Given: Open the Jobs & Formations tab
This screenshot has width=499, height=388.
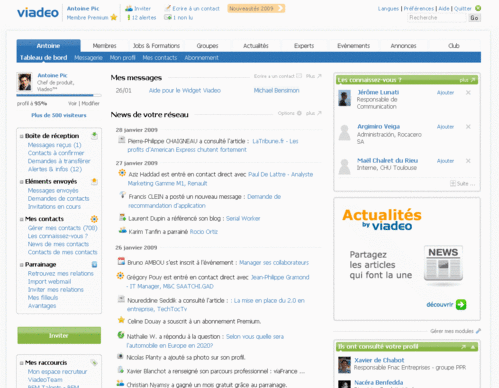Looking at the screenshot, I should coord(156,46).
